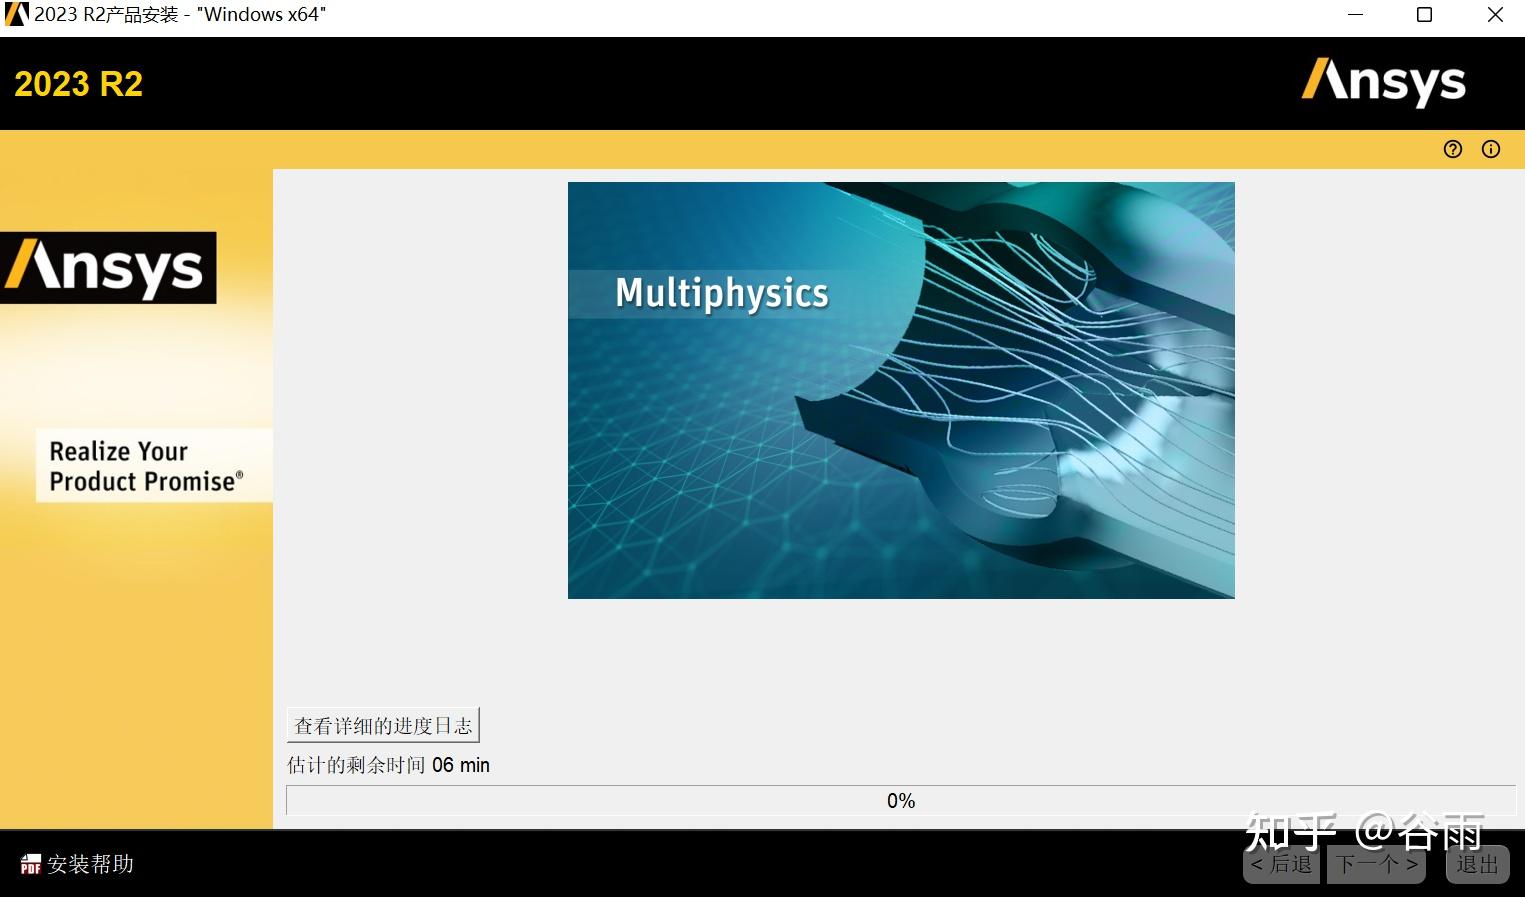
Task: Click the 退出 exit button
Action: point(1475,864)
